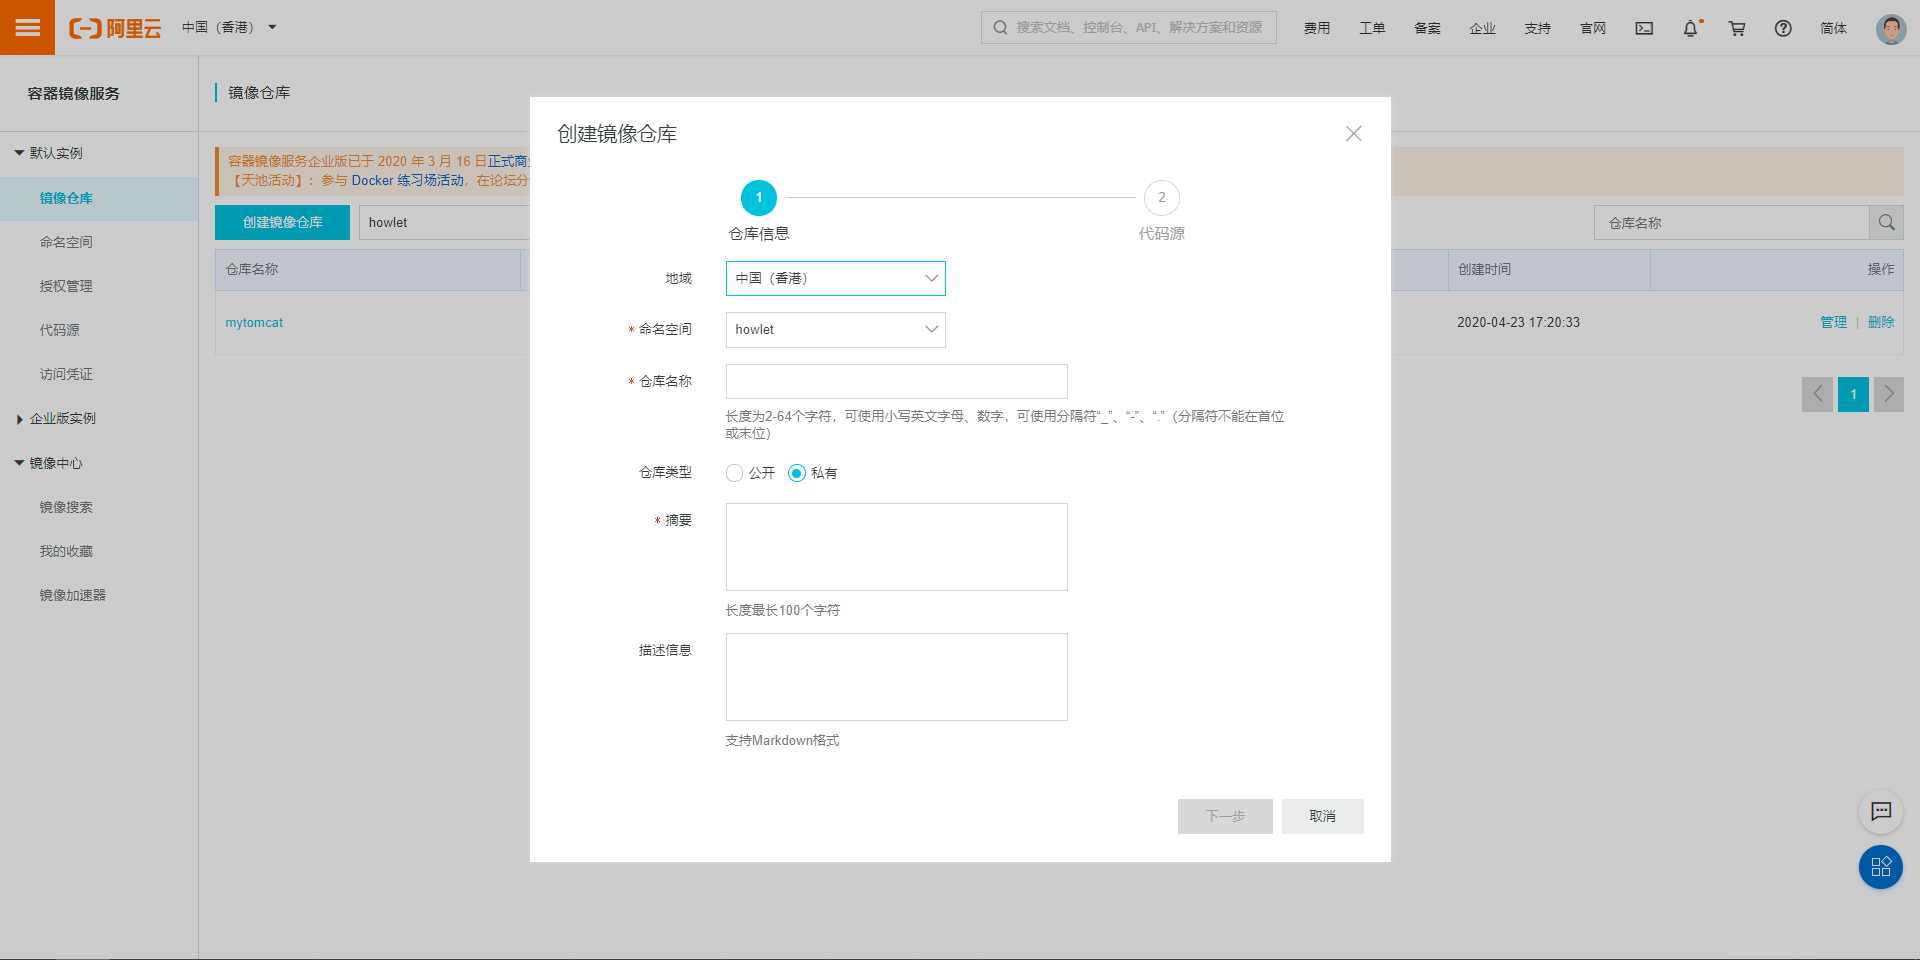Viewport: 1920px width, 960px height.
Task: Click the 支持 top menu
Action: point(1537,28)
